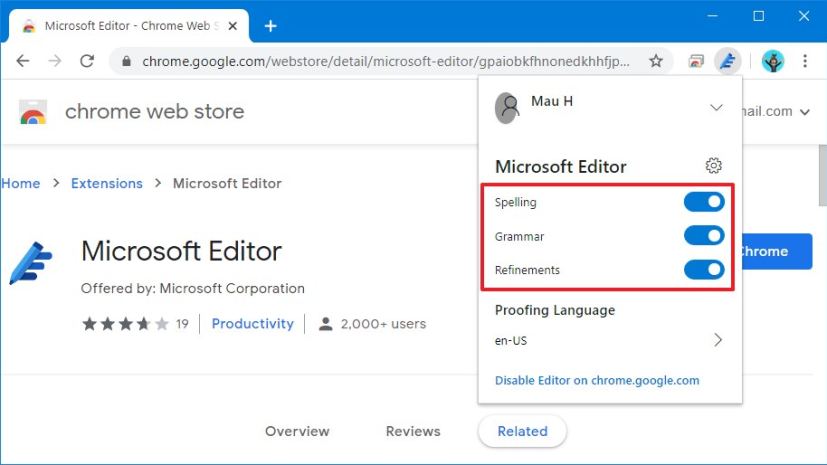Turn off the Spelling toggle

704,202
